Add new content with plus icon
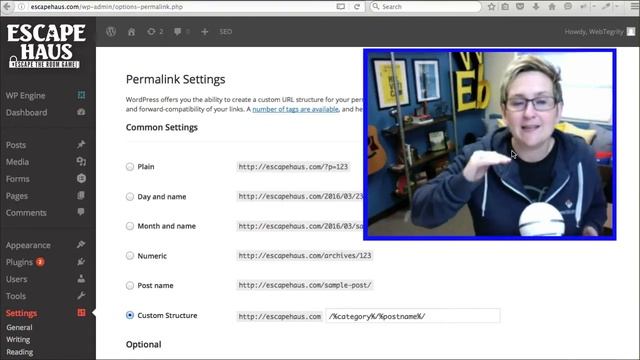This screenshot has width=640, height=360. 204,31
